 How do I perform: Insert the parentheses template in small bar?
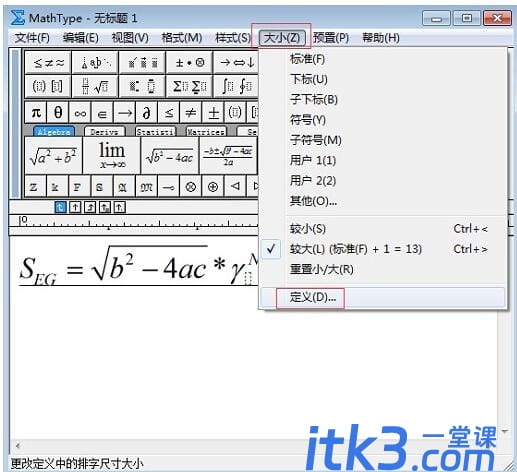coord(235,113)
